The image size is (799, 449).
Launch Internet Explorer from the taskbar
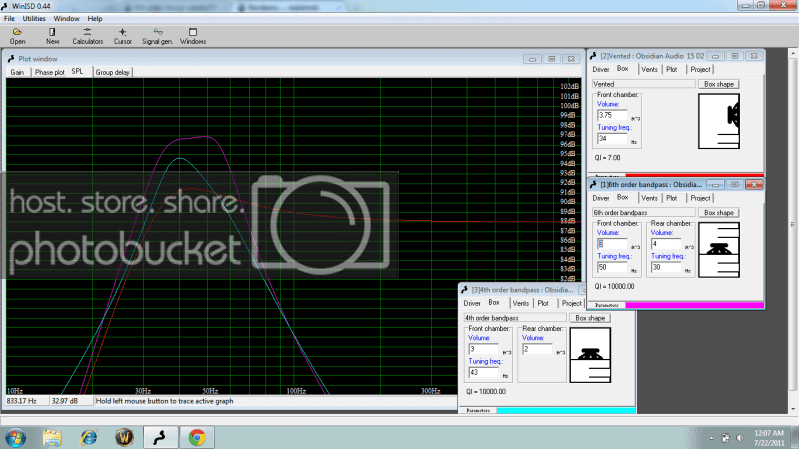pos(88,438)
